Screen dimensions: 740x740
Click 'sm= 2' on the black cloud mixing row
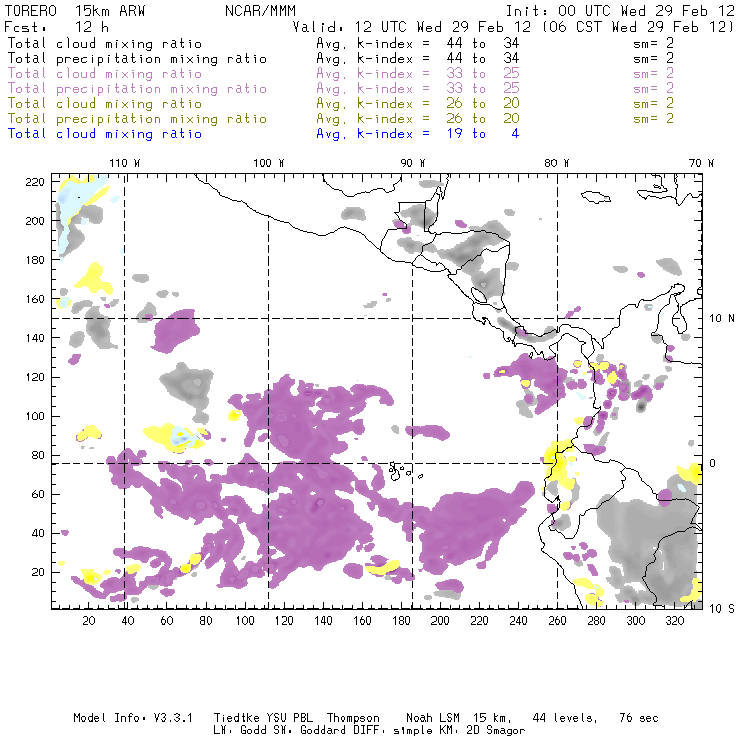coord(653,43)
